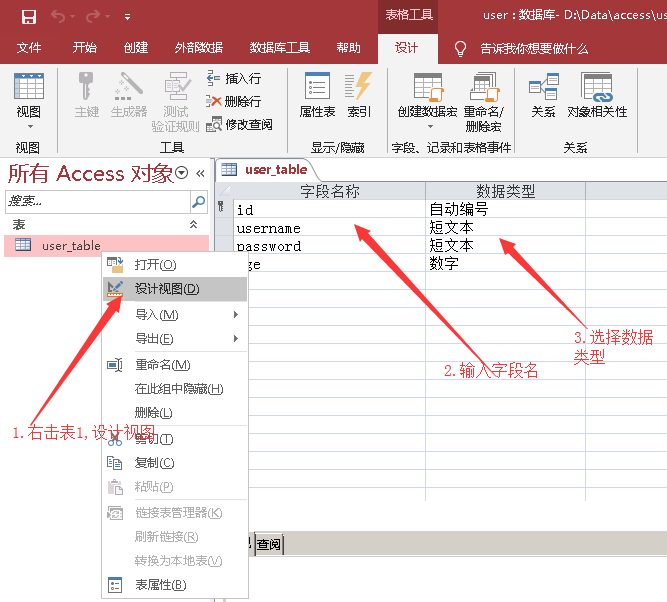
Task: Choose 删除(L) from context menu
Action: coord(175,412)
